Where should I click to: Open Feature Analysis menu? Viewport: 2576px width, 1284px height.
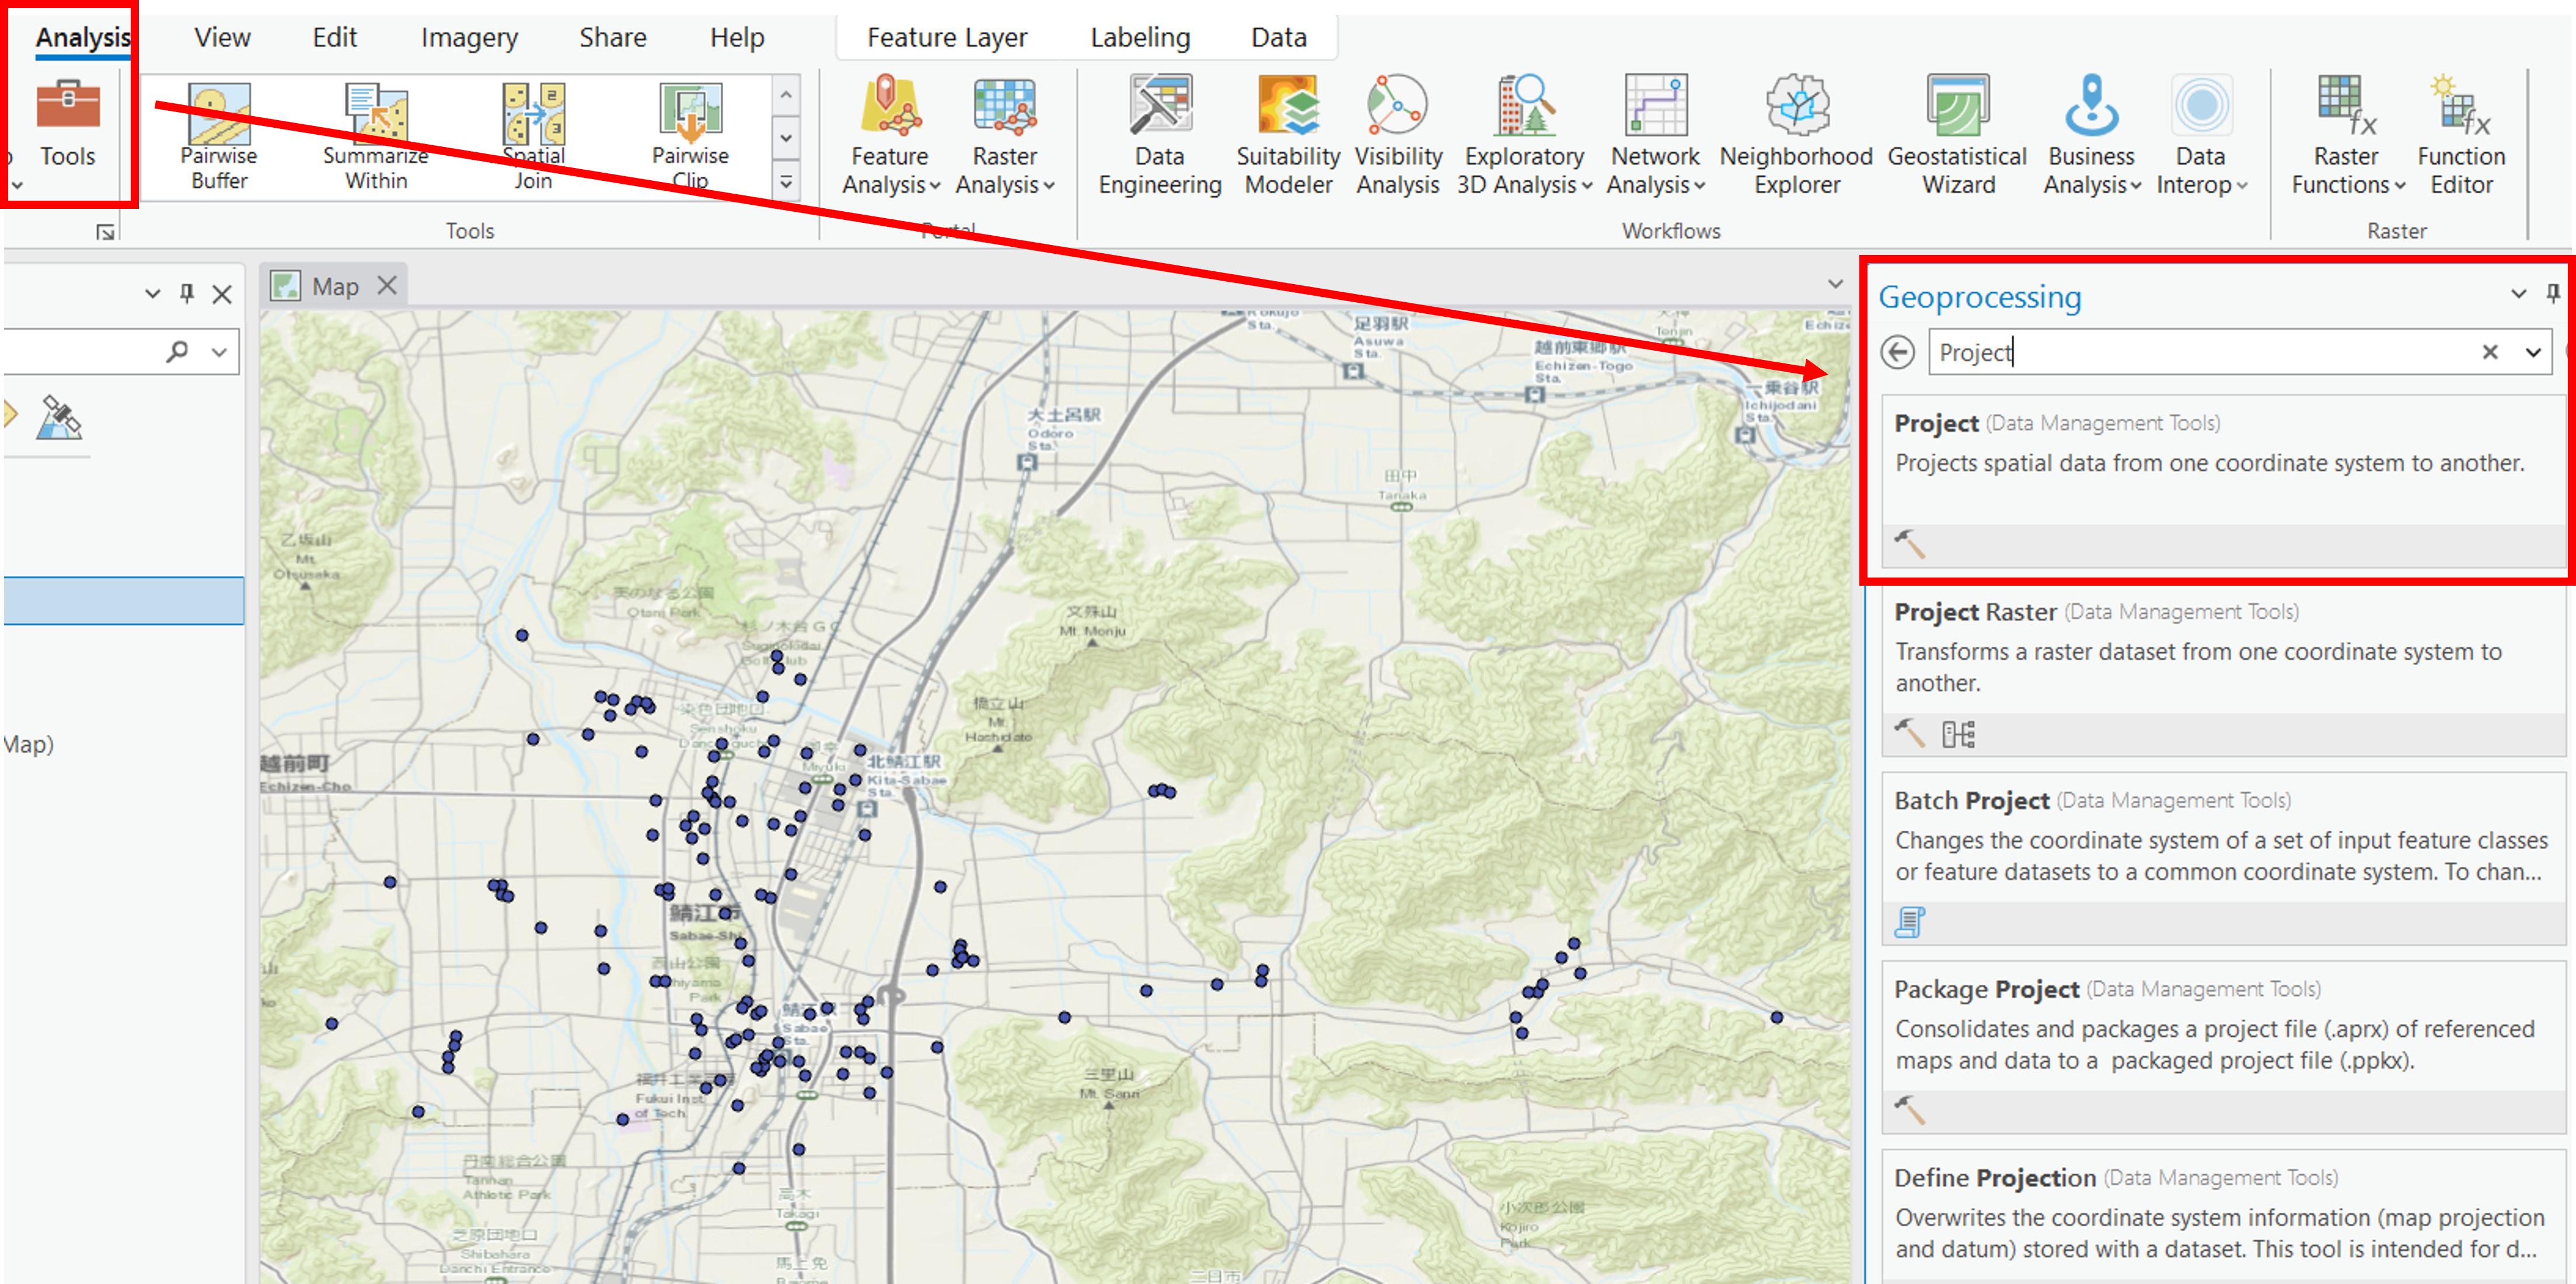point(891,135)
